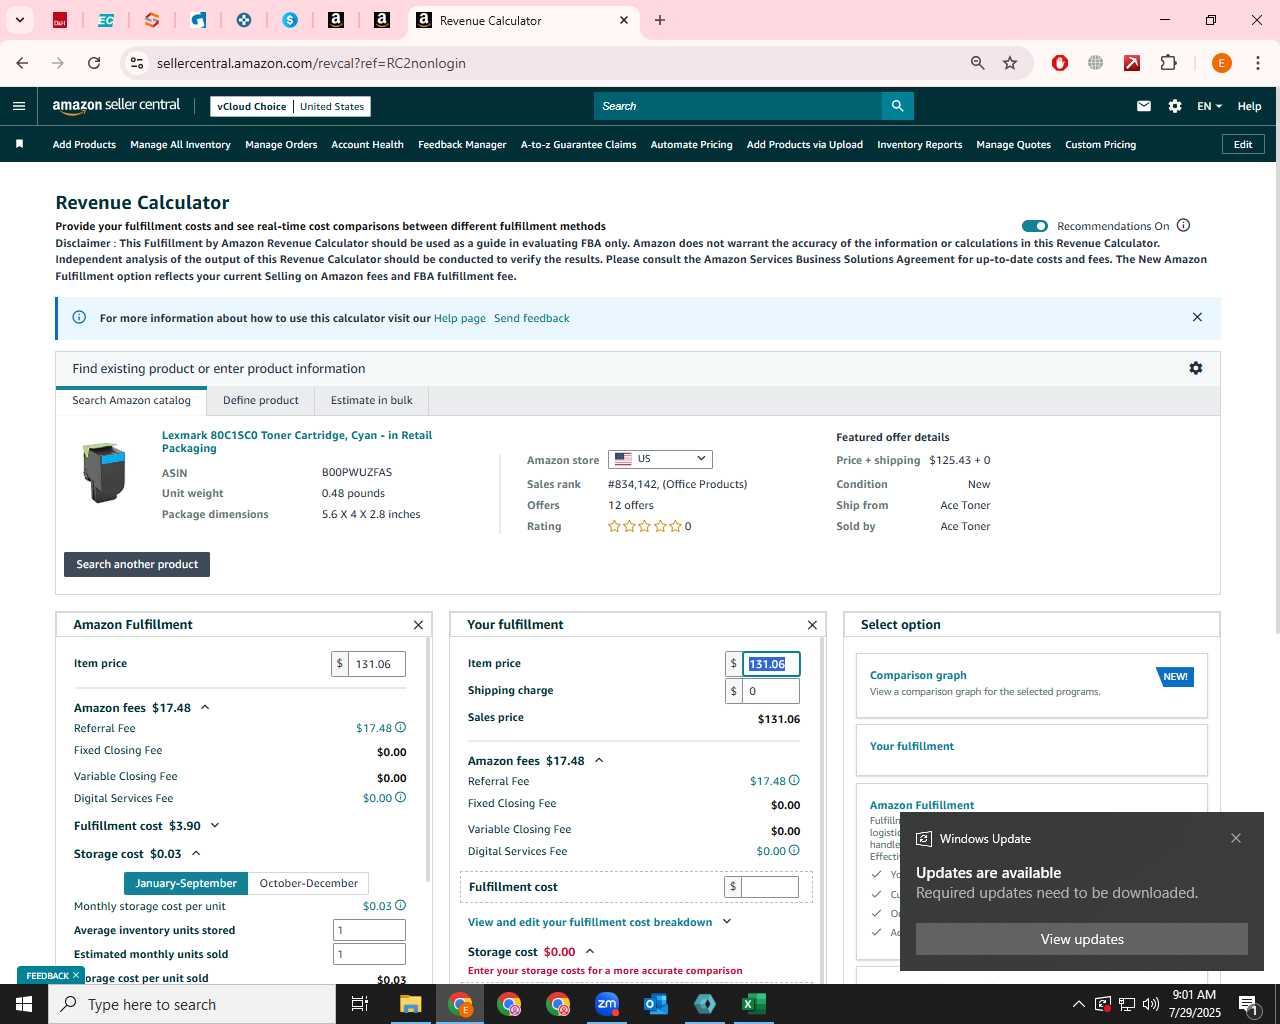1280x1024 pixels.
Task: Click the info icon next to Recommendations On
Action: [1184, 225]
